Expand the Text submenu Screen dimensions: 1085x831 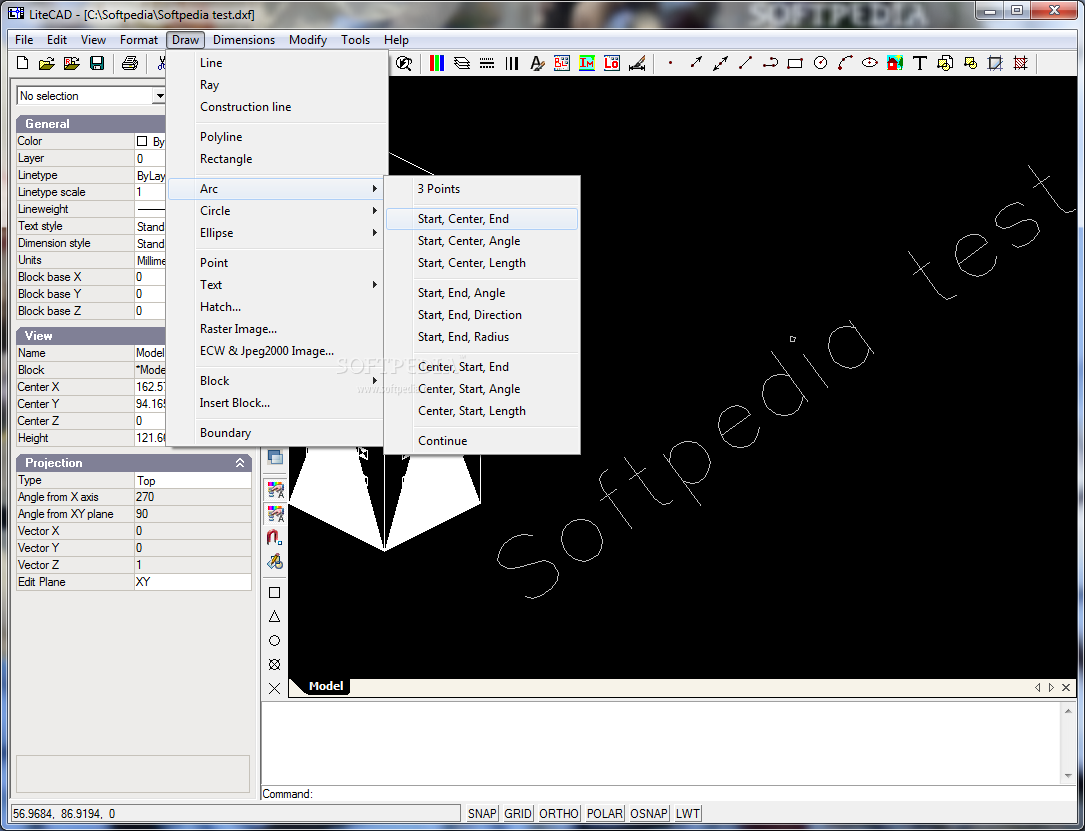pos(277,285)
